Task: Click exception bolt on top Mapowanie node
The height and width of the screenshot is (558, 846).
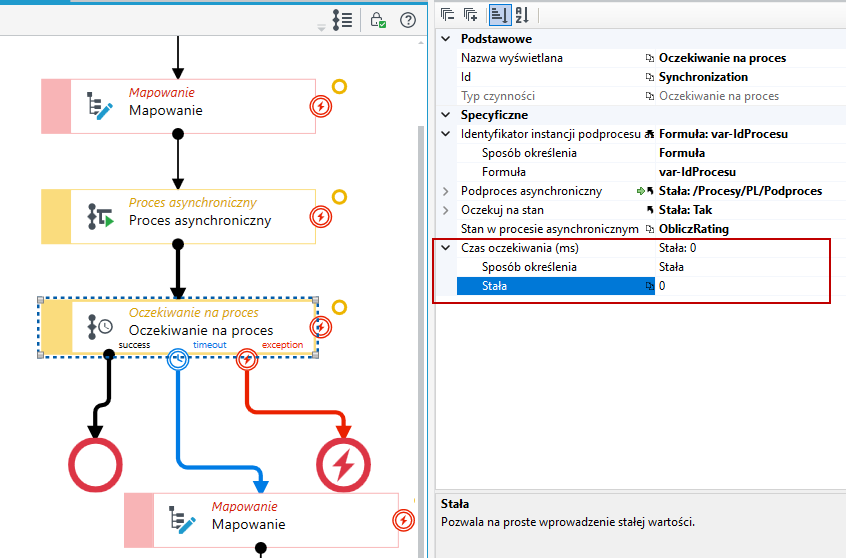Action: [x=320, y=106]
